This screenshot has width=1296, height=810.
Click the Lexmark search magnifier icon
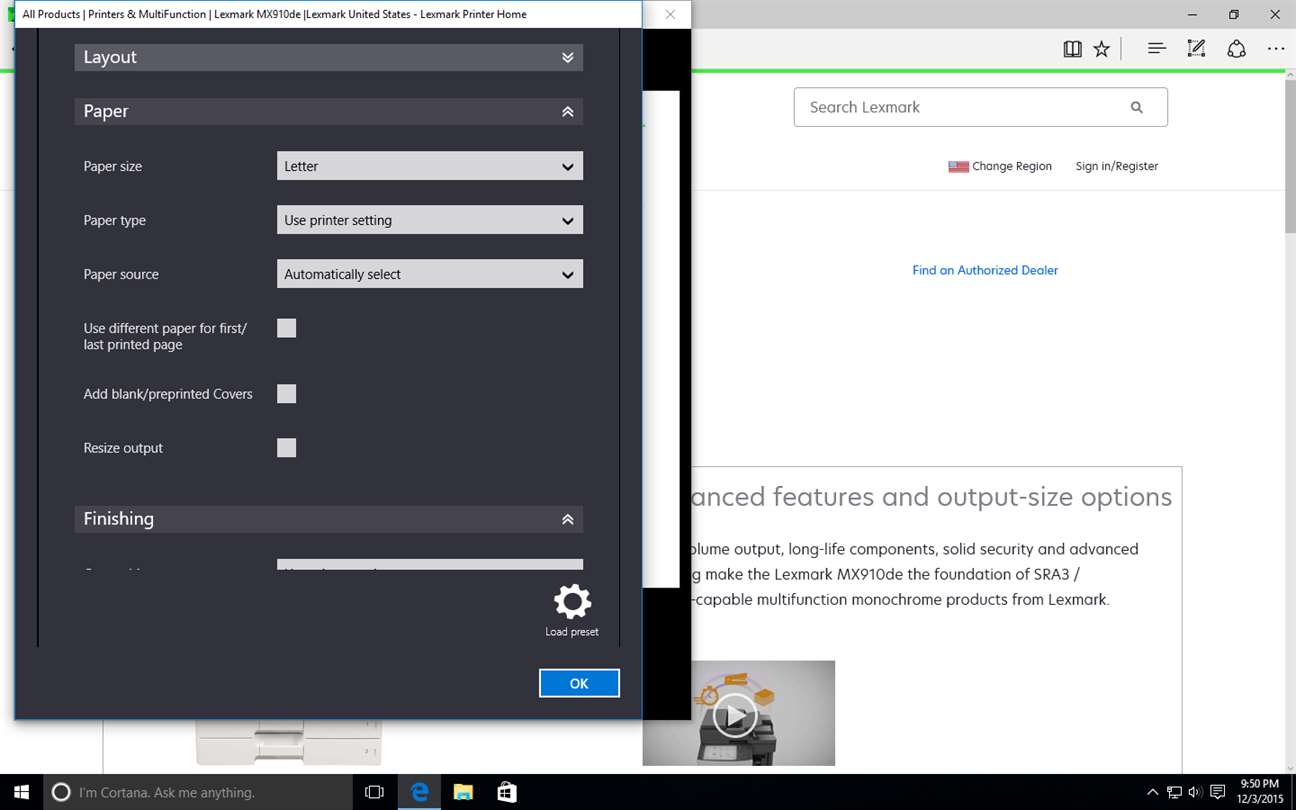pos(1137,107)
